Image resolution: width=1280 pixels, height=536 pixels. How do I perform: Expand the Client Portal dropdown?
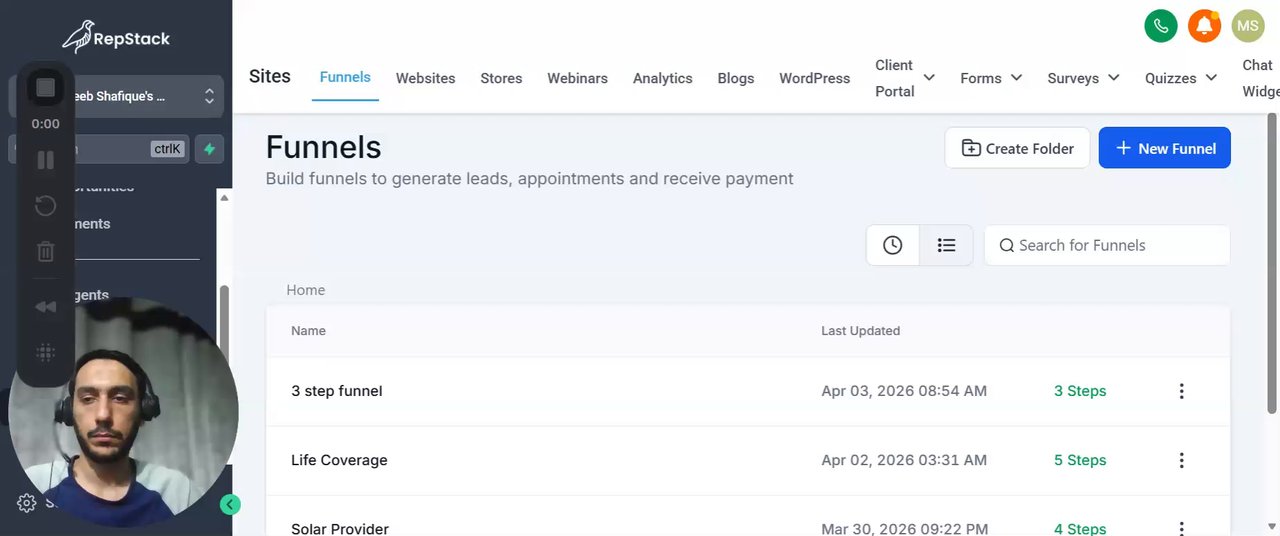point(929,78)
